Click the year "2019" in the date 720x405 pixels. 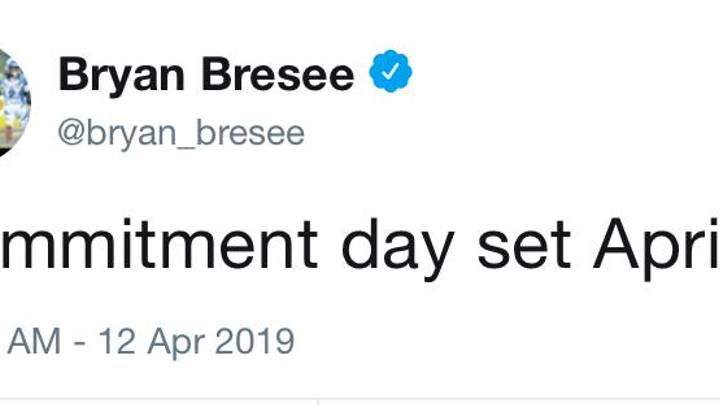coord(254,342)
